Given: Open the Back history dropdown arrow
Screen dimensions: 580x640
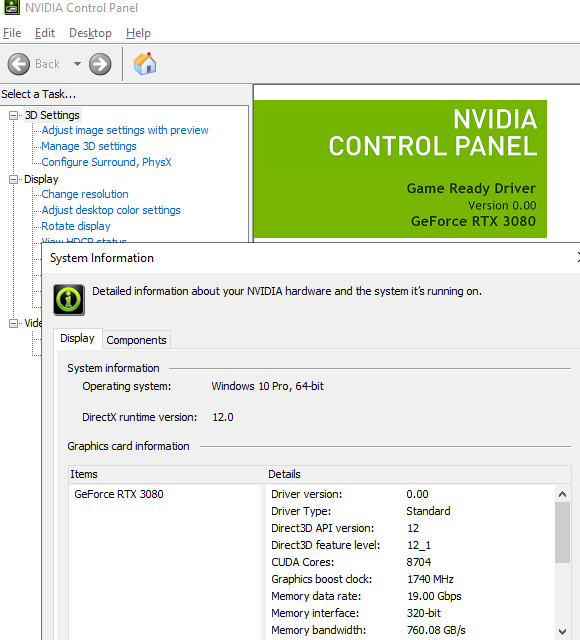Looking at the screenshot, I should point(77,64).
